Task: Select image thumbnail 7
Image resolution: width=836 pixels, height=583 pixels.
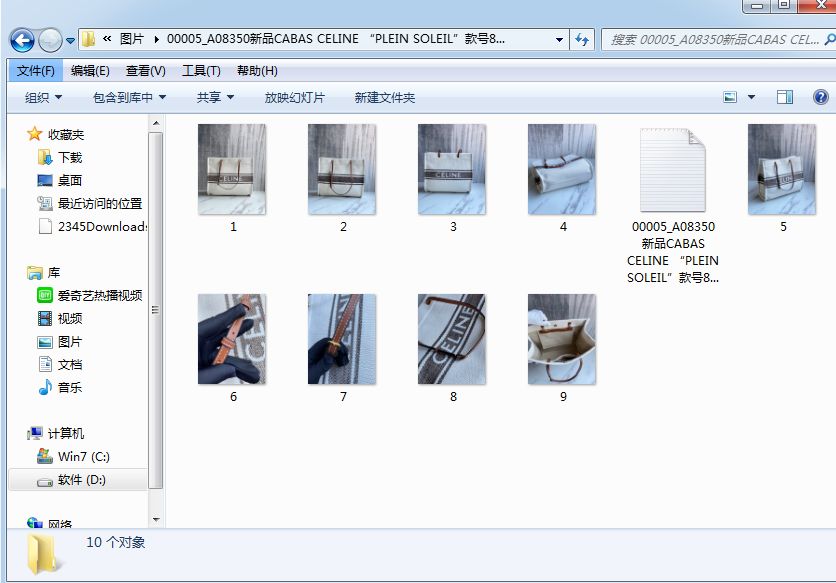Action: (x=342, y=339)
